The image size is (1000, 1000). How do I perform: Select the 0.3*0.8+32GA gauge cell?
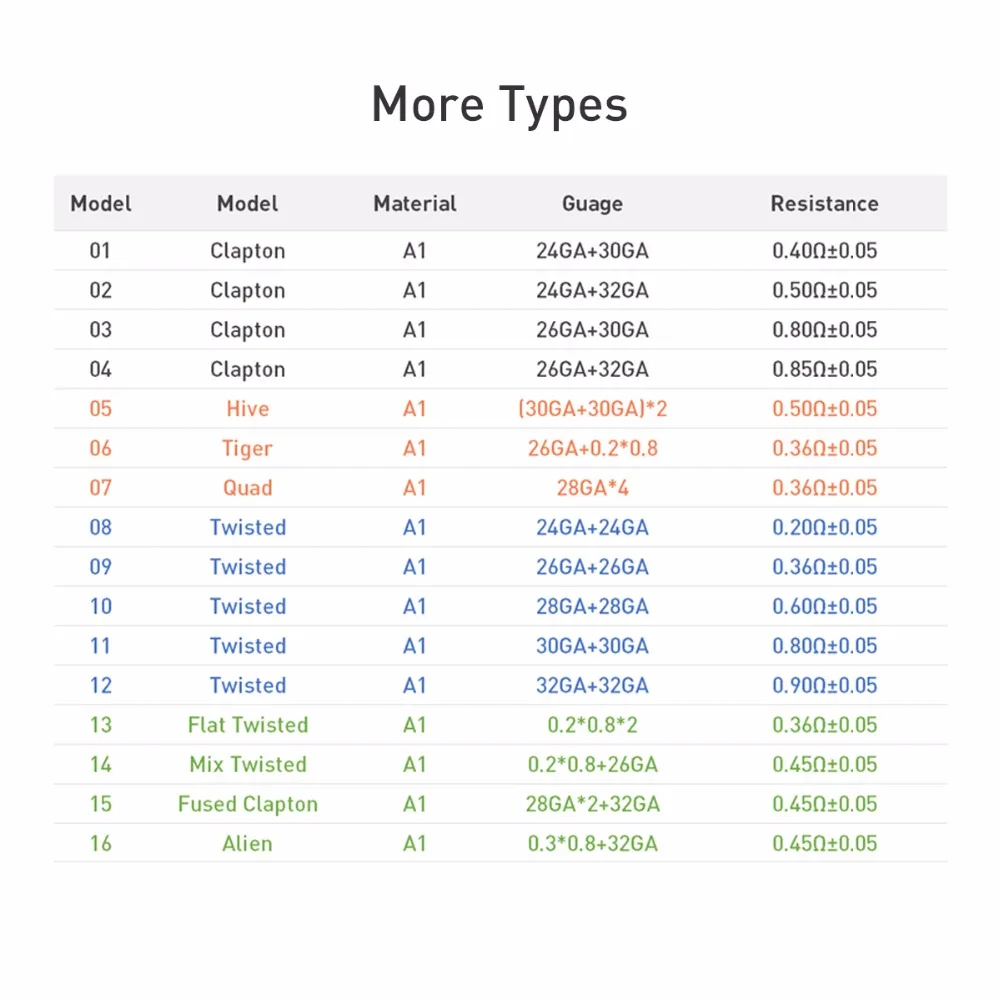(592, 844)
